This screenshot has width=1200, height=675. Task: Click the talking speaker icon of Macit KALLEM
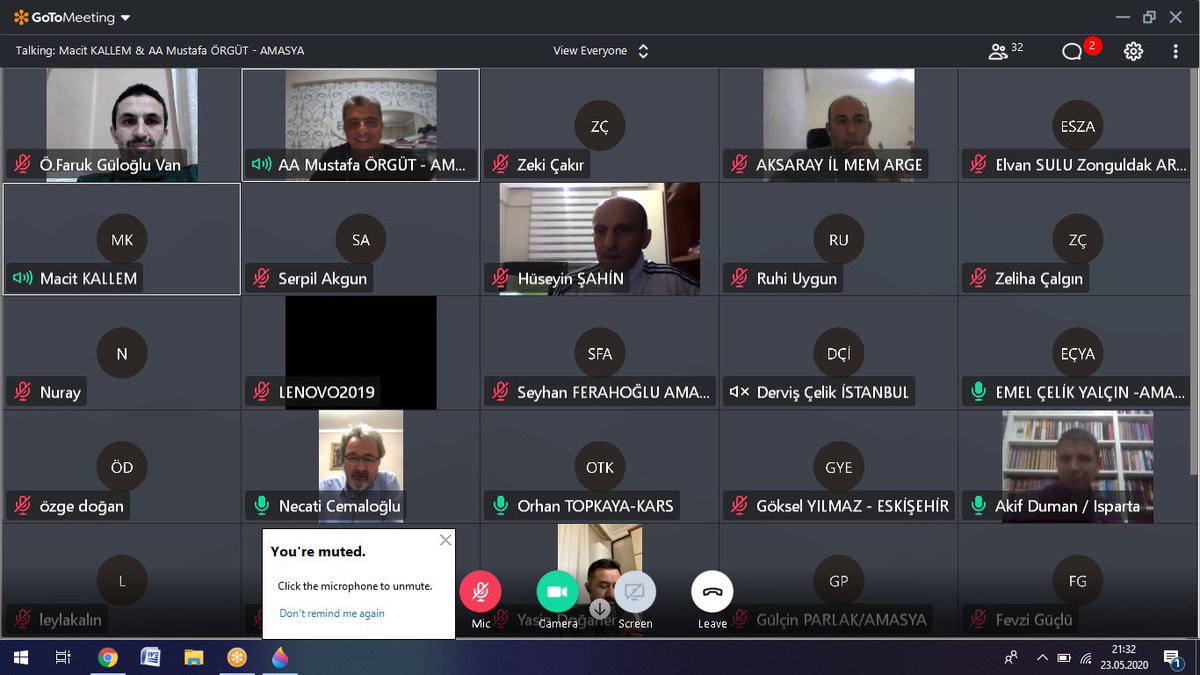tap(23, 278)
